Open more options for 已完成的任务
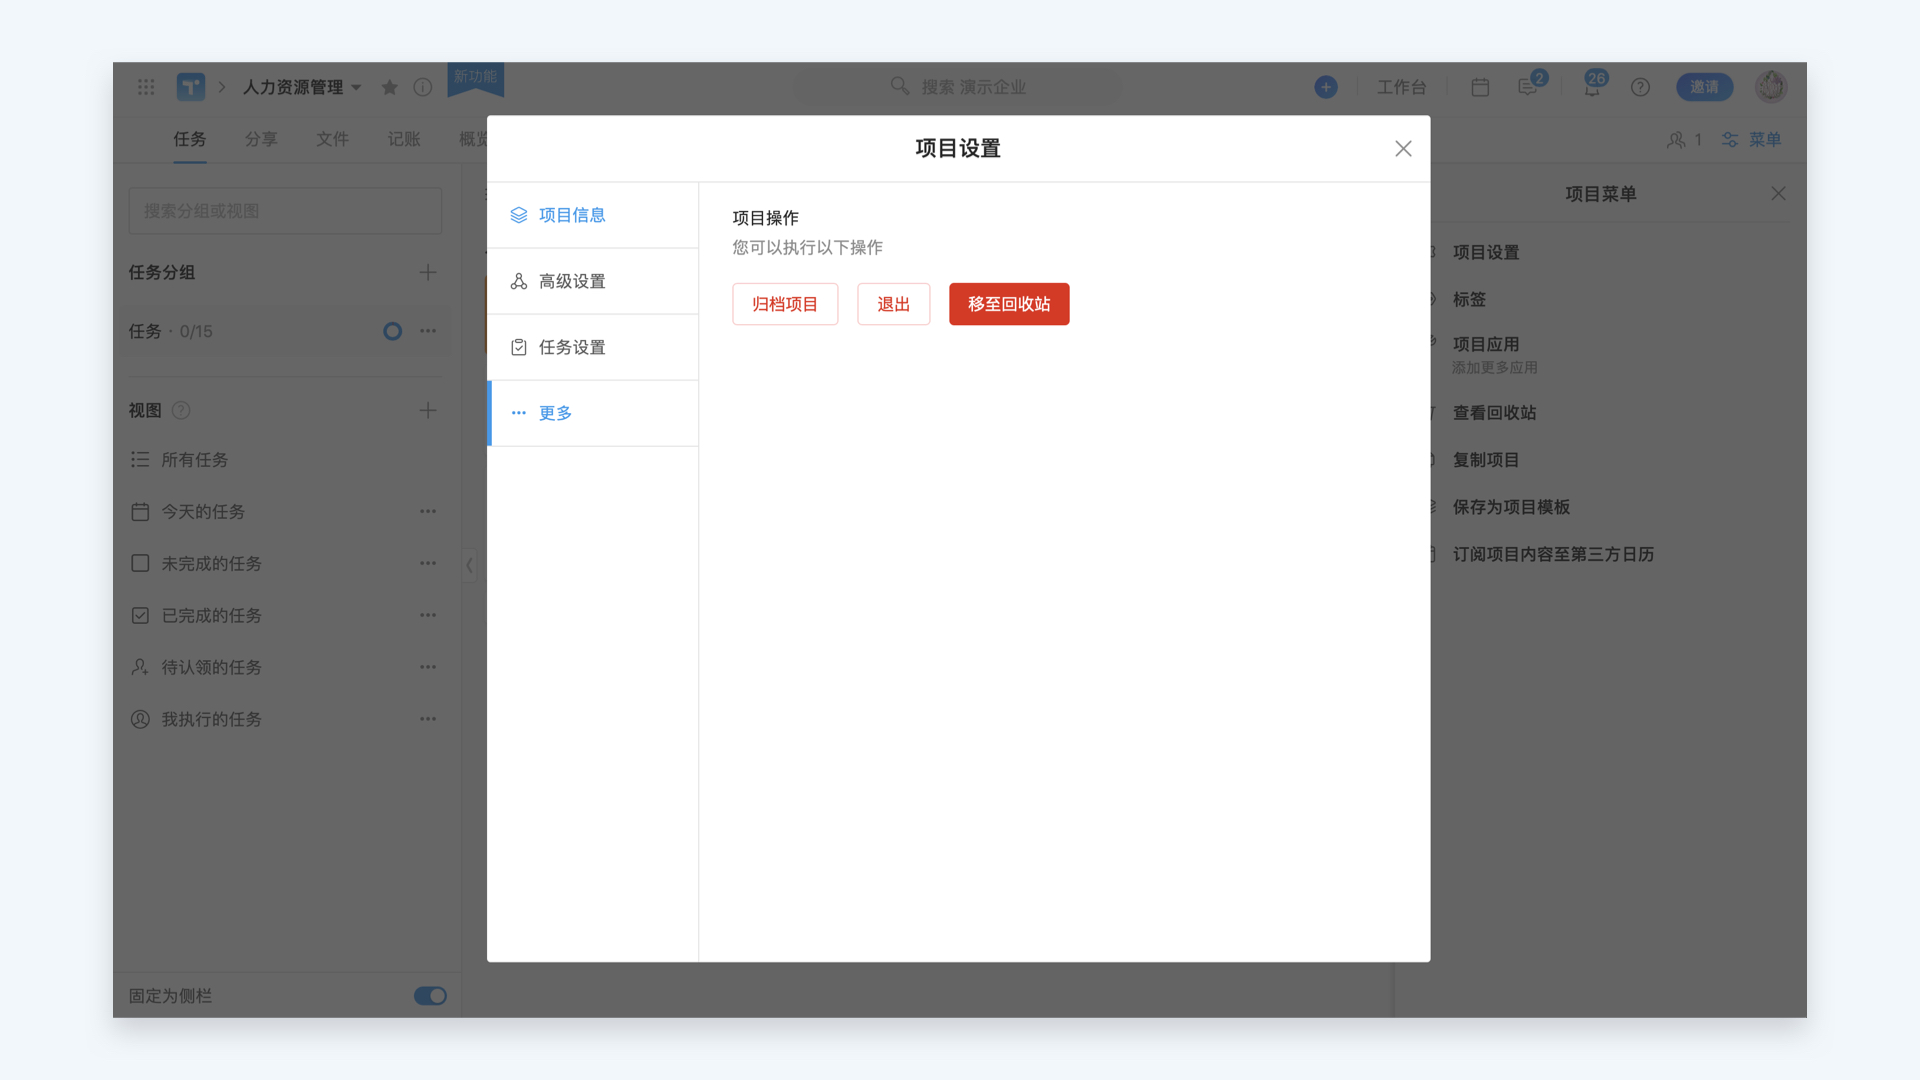Screen dimensions: 1920x1080 tap(428, 616)
